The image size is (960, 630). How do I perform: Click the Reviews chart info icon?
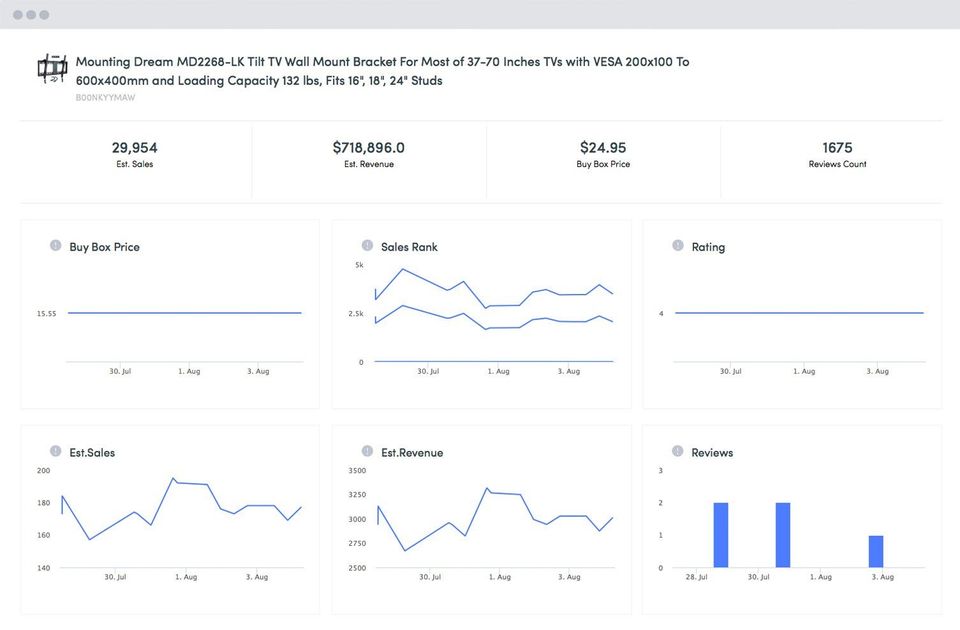pos(678,452)
